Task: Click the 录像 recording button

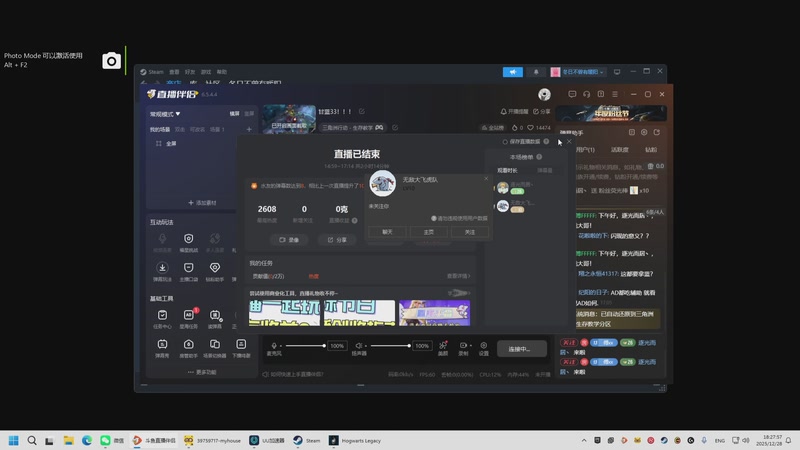Action: click(x=289, y=240)
